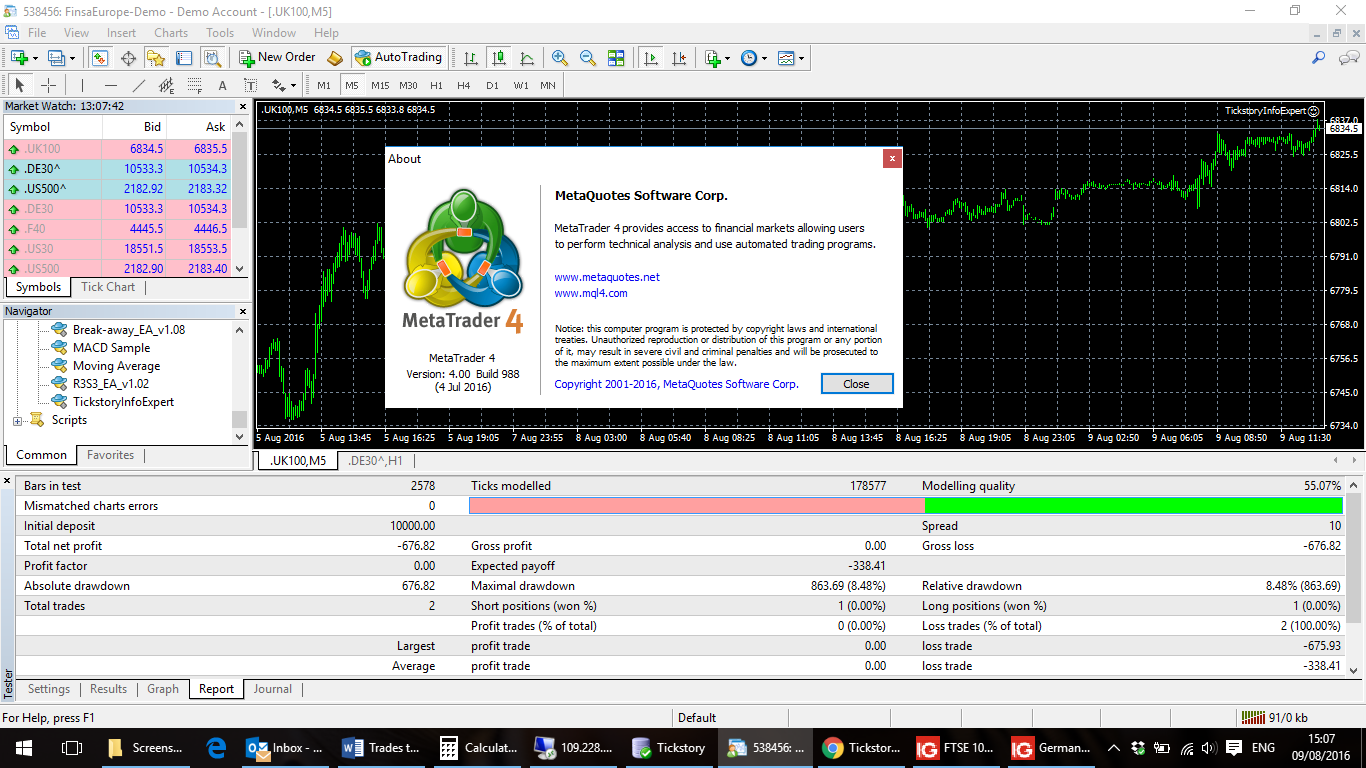The height and width of the screenshot is (768, 1366).
Task: Switch timeframe to M1
Action: [x=324, y=85]
